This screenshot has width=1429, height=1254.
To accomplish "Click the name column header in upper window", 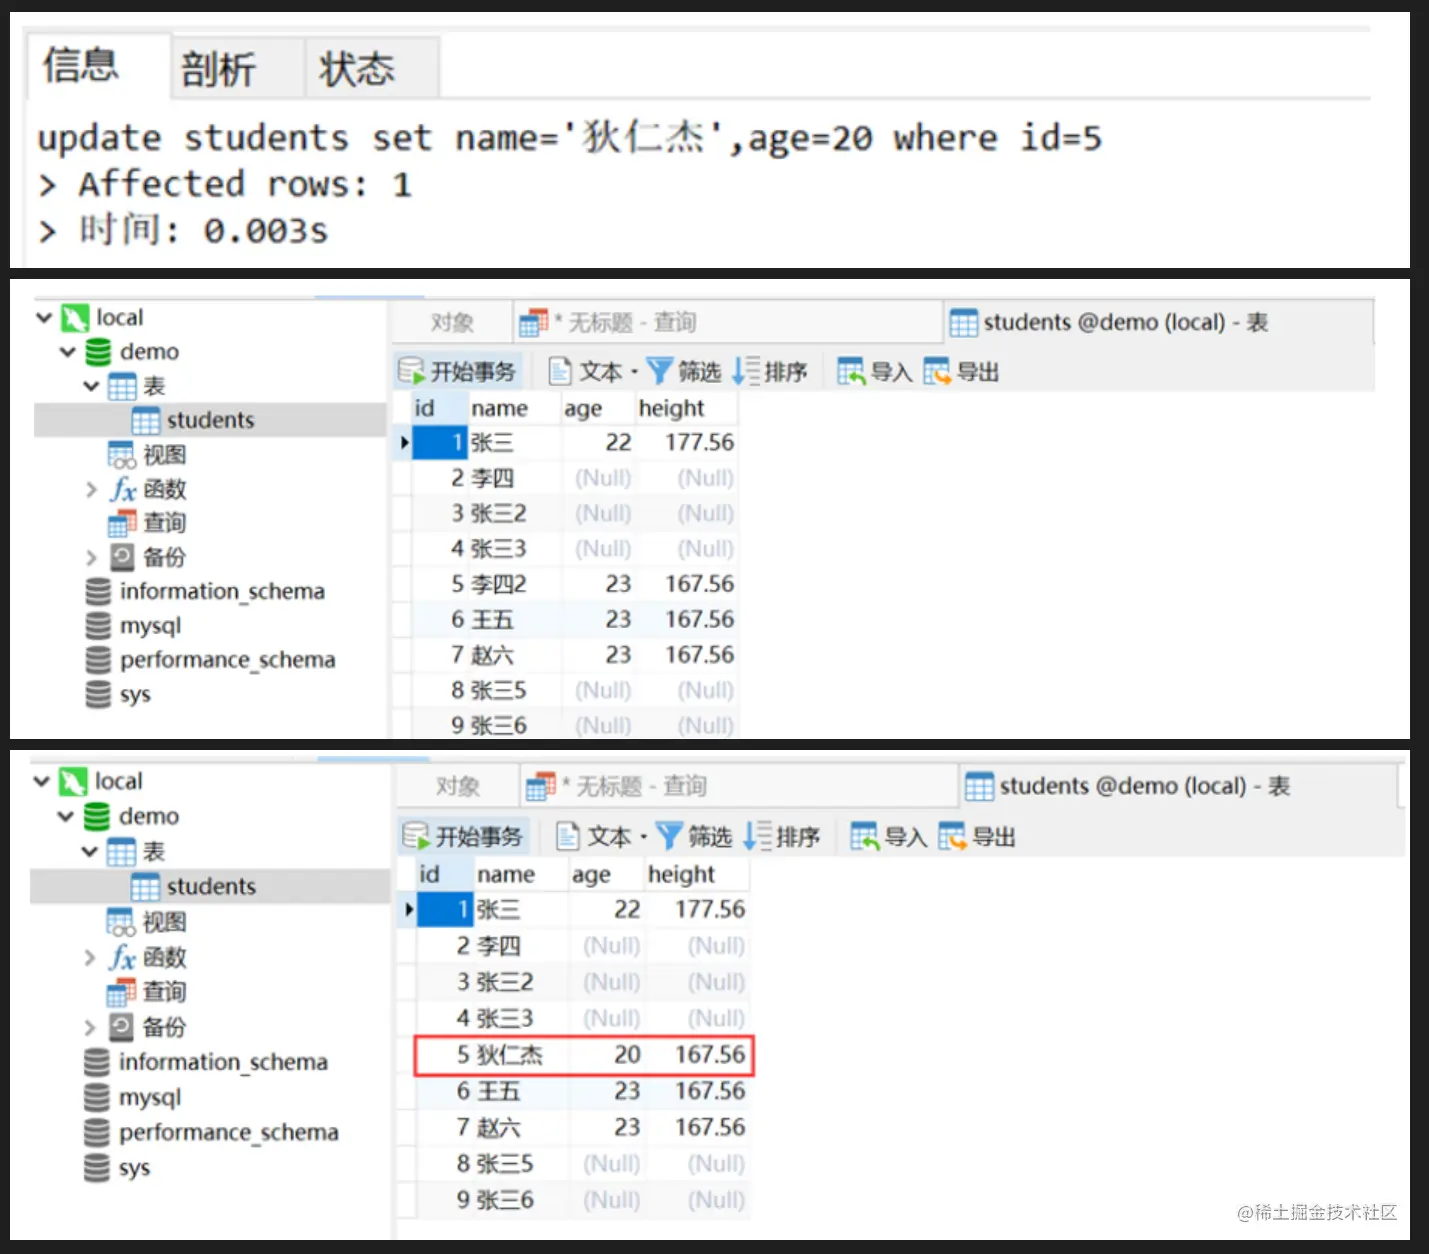I will coord(515,408).
